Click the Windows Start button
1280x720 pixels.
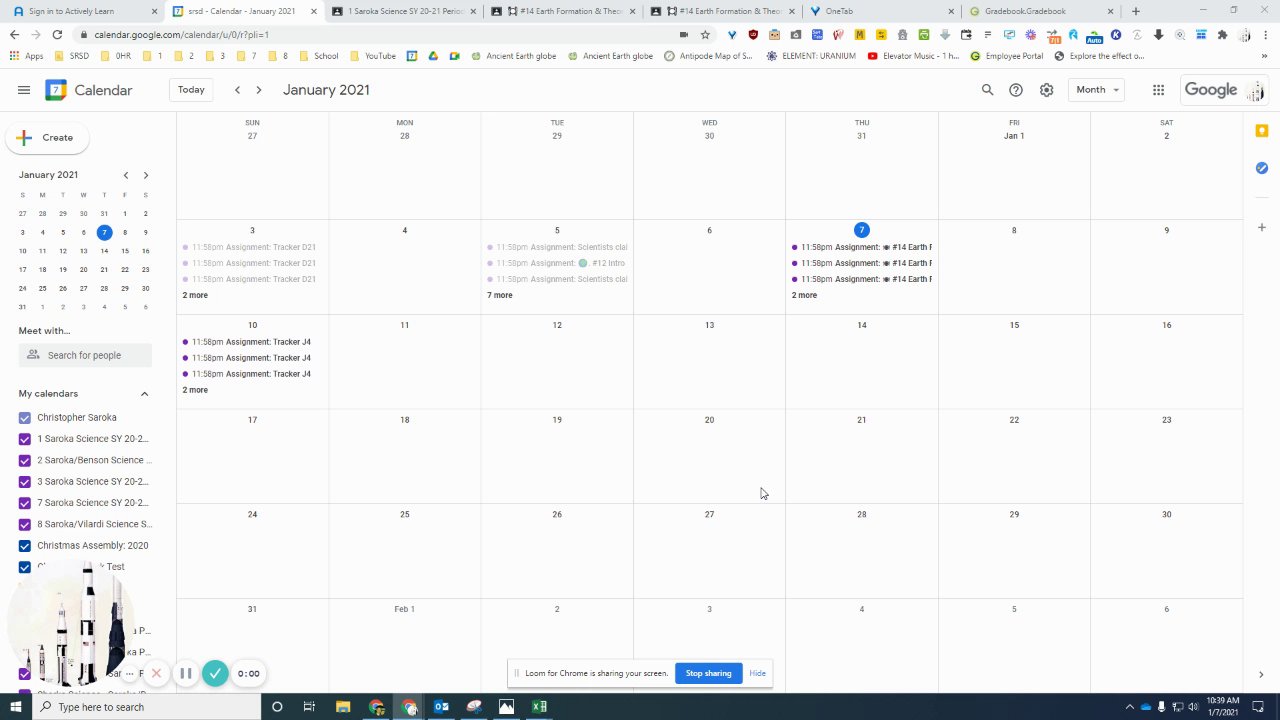point(16,707)
